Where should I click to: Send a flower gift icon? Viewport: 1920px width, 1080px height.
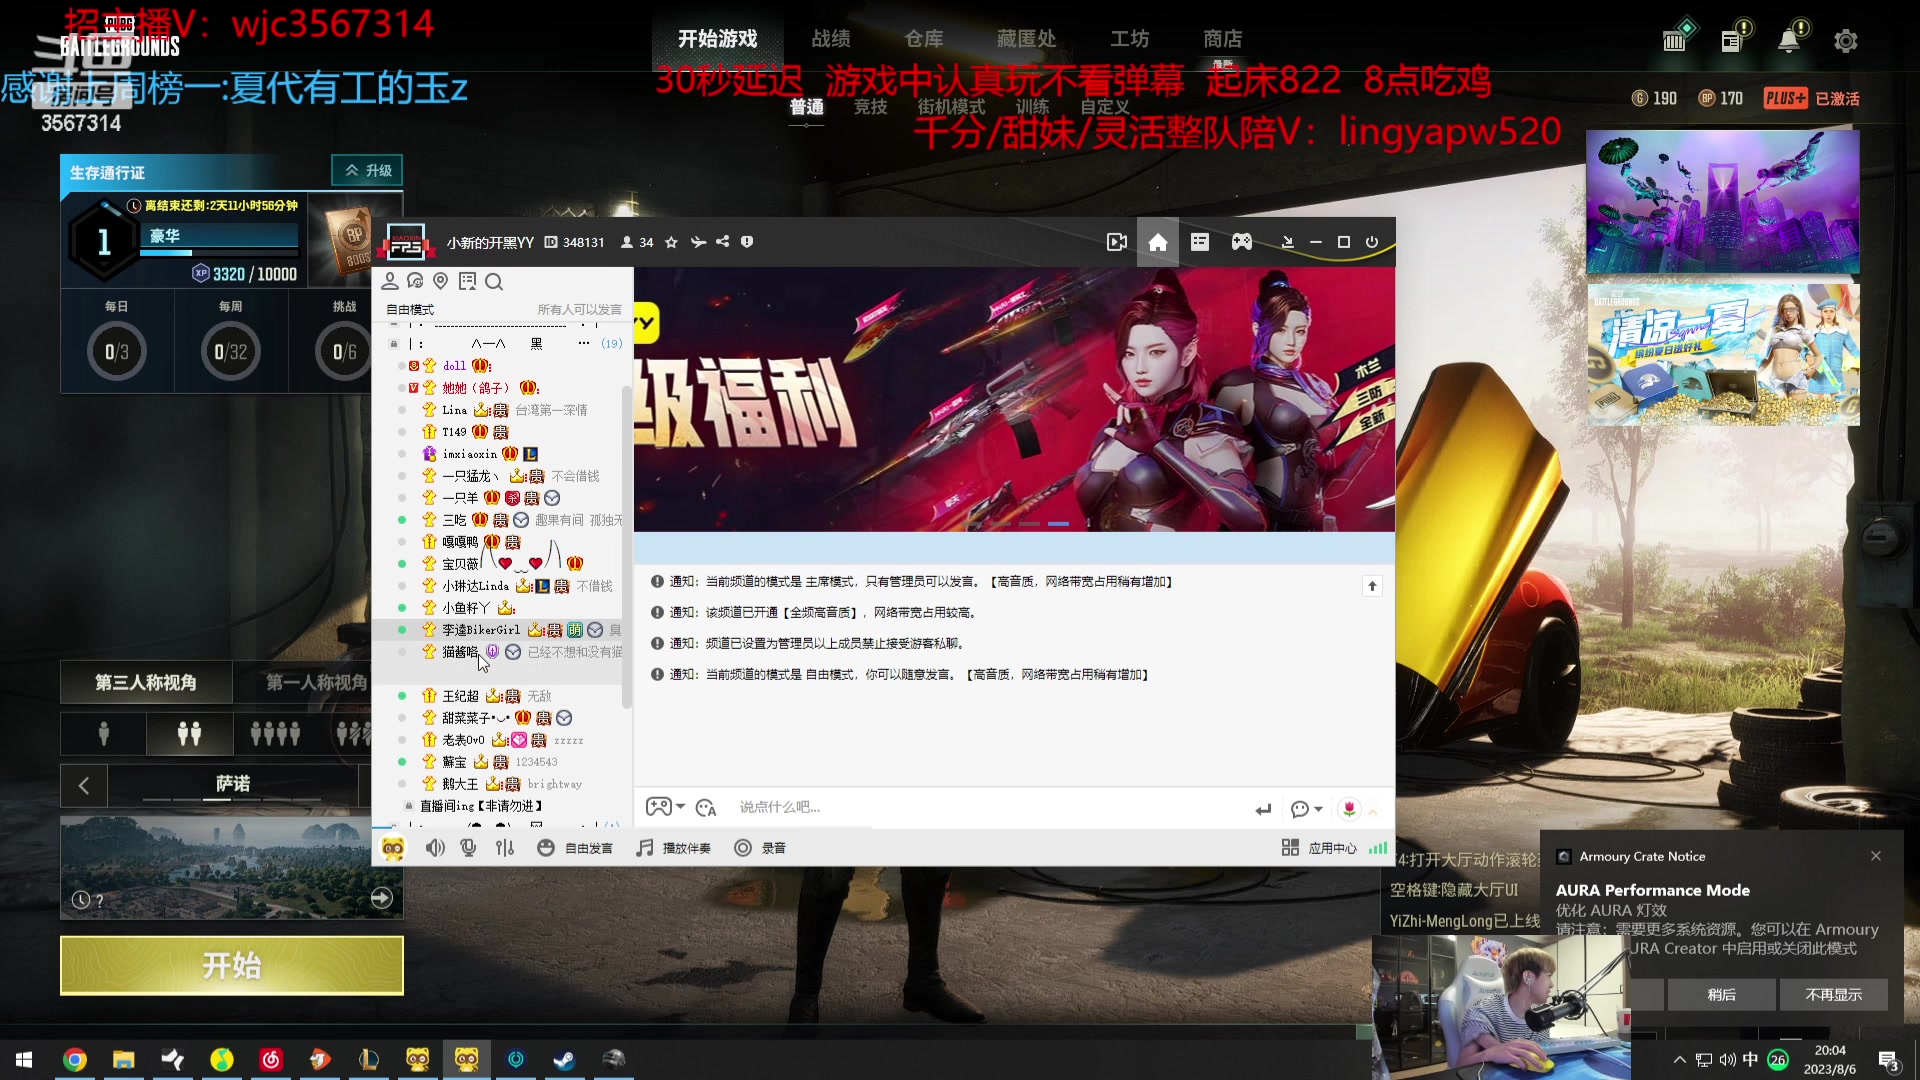coord(1349,808)
